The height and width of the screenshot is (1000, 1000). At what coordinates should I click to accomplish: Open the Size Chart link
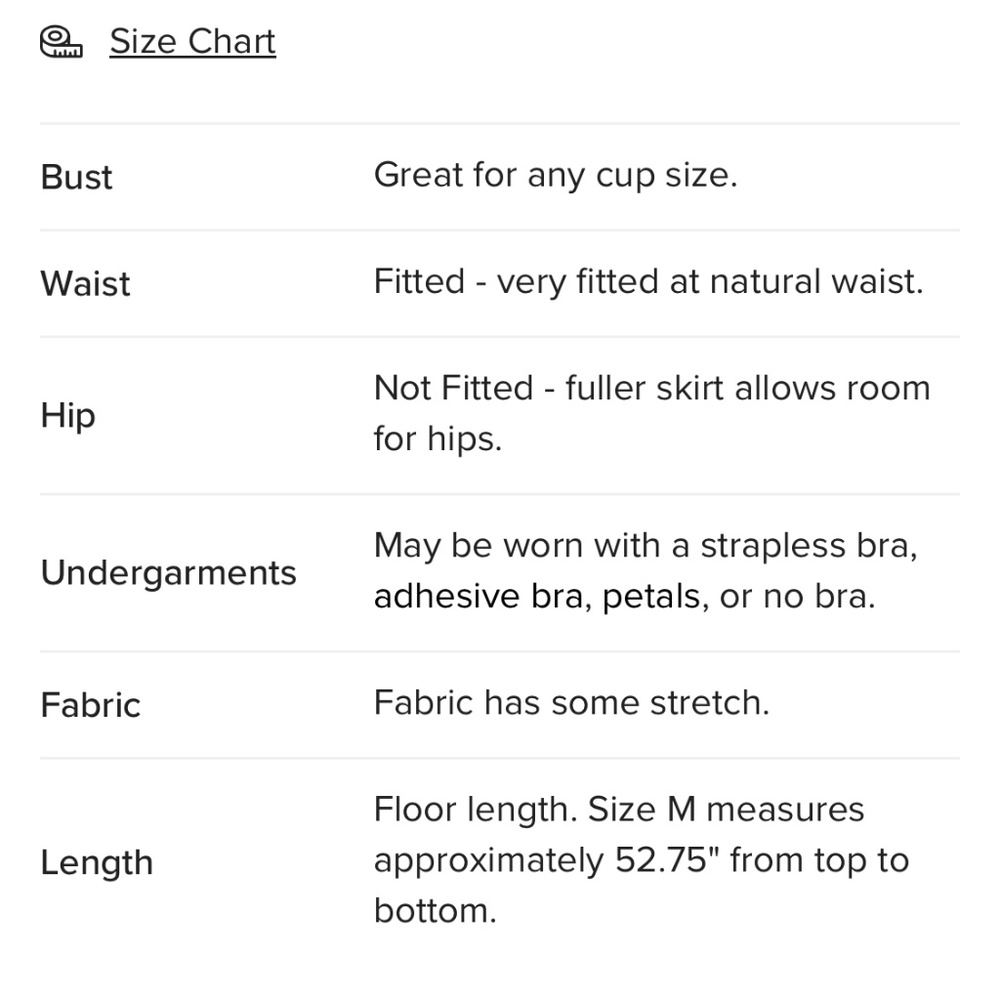click(x=193, y=42)
